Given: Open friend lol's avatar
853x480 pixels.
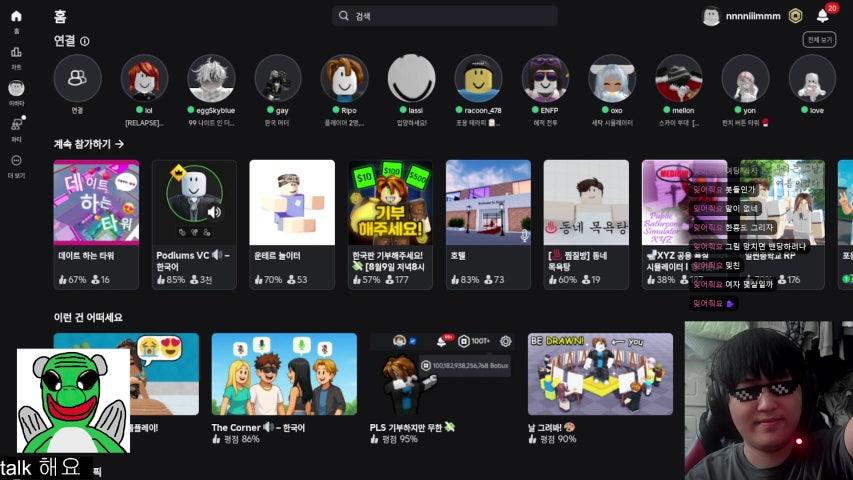Looking at the screenshot, I should click(144, 78).
